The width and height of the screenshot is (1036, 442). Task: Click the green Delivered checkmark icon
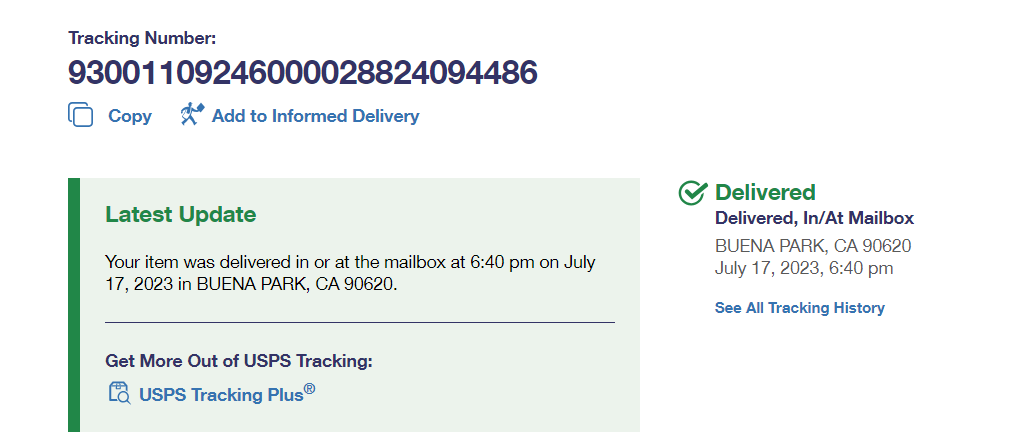click(x=692, y=193)
